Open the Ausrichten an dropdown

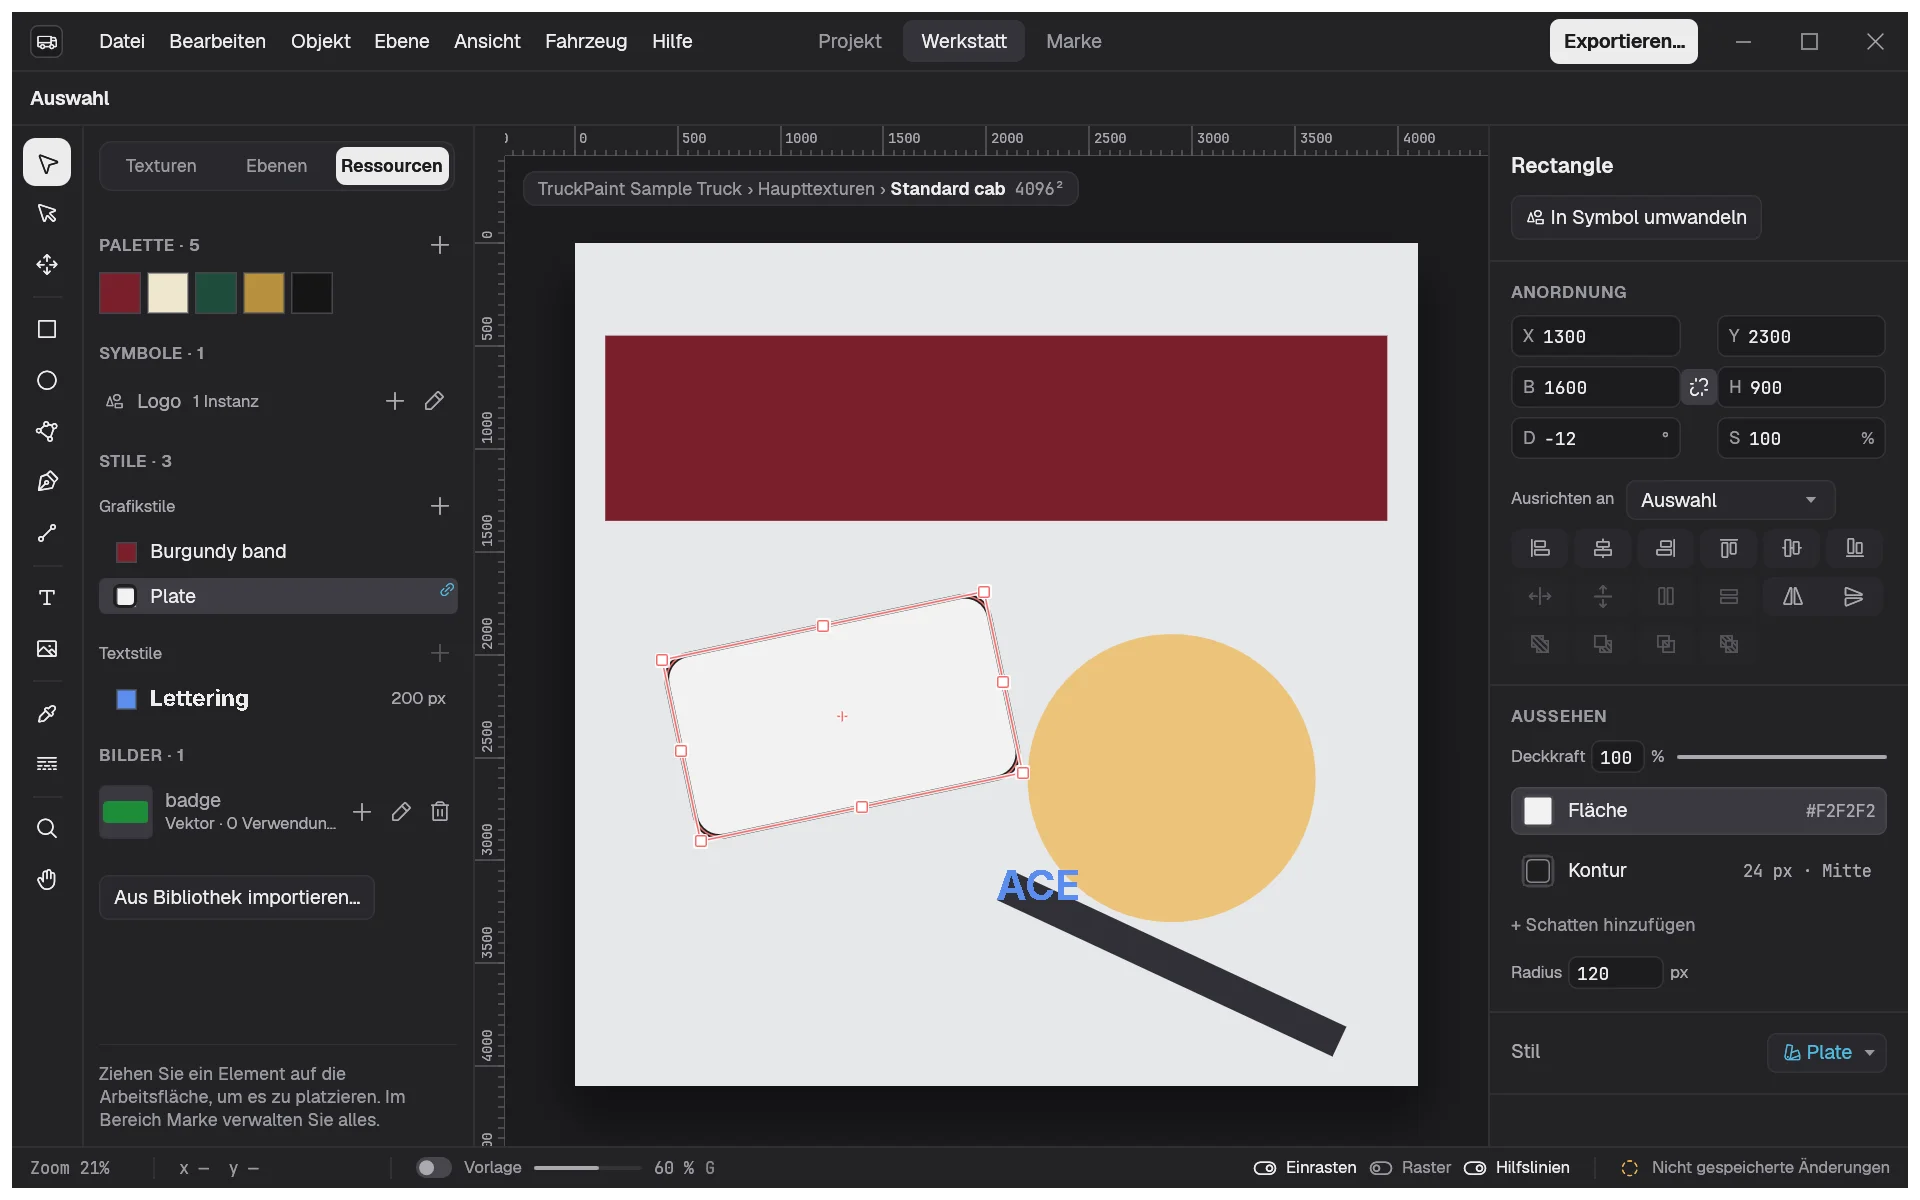pos(1731,500)
